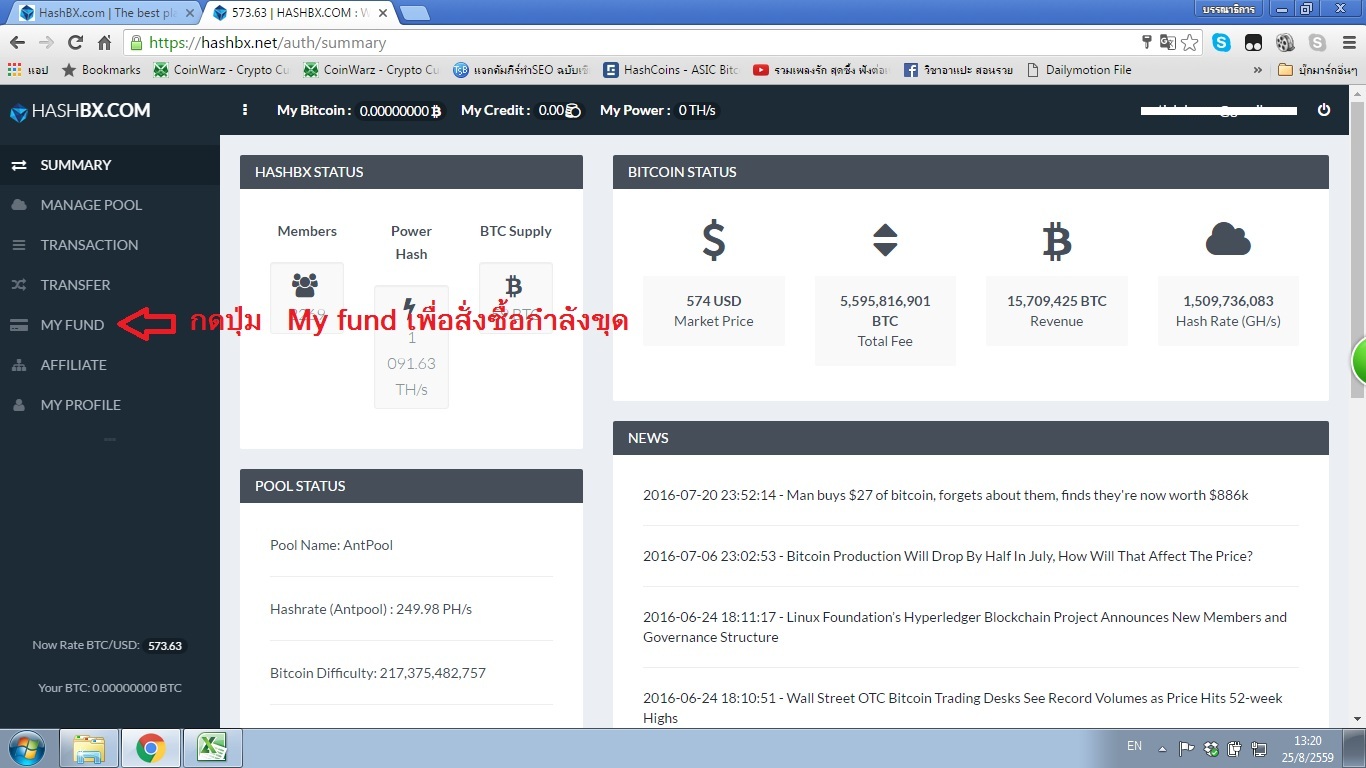Open the Affiliate page

pos(110,365)
